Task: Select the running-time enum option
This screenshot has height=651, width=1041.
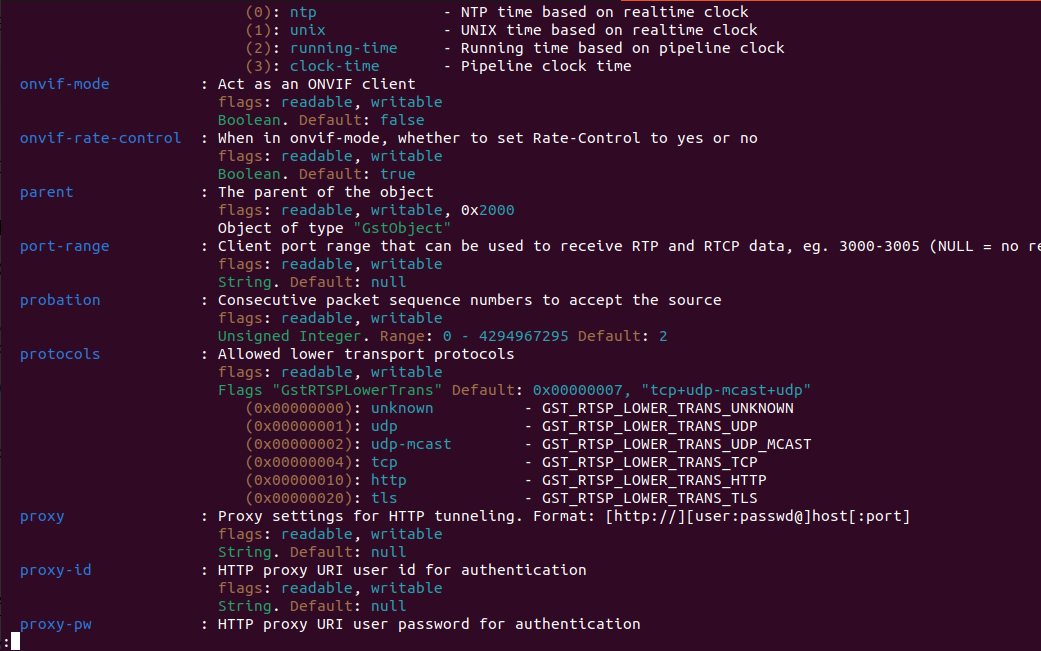Action: coord(343,48)
